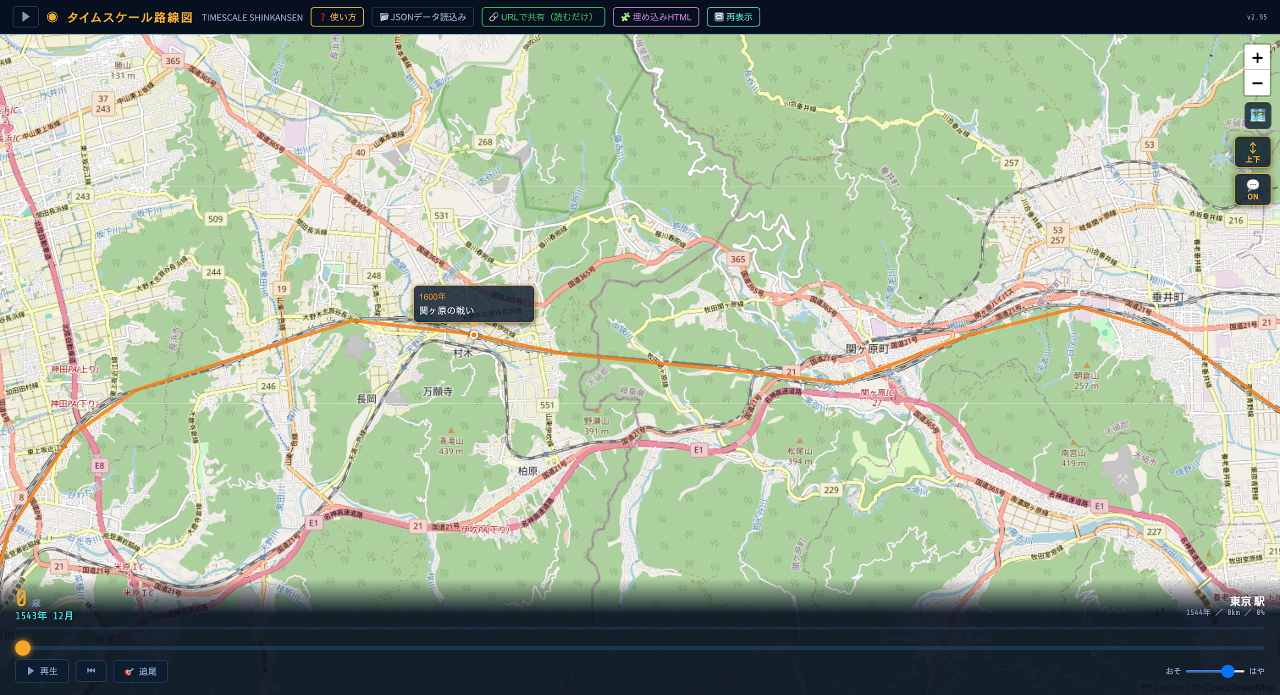Toggle the 追尾 follow mode button
Viewport: 1280px width, 695px height.
point(140,671)
